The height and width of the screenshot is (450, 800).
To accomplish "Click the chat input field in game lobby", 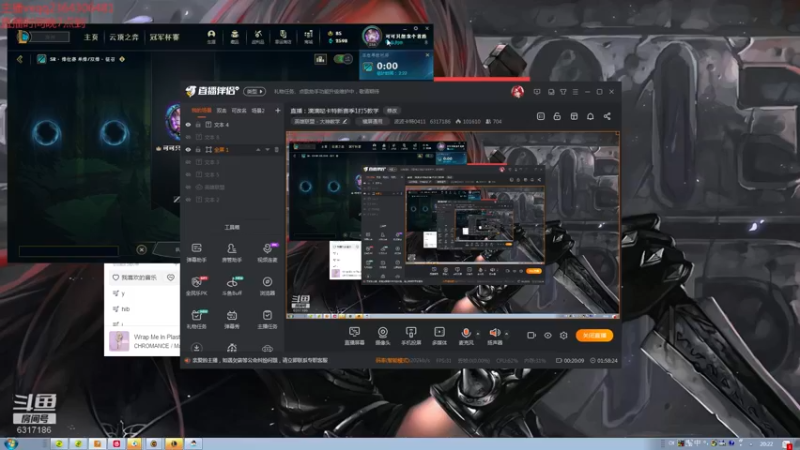I will [x=68, y=251].
